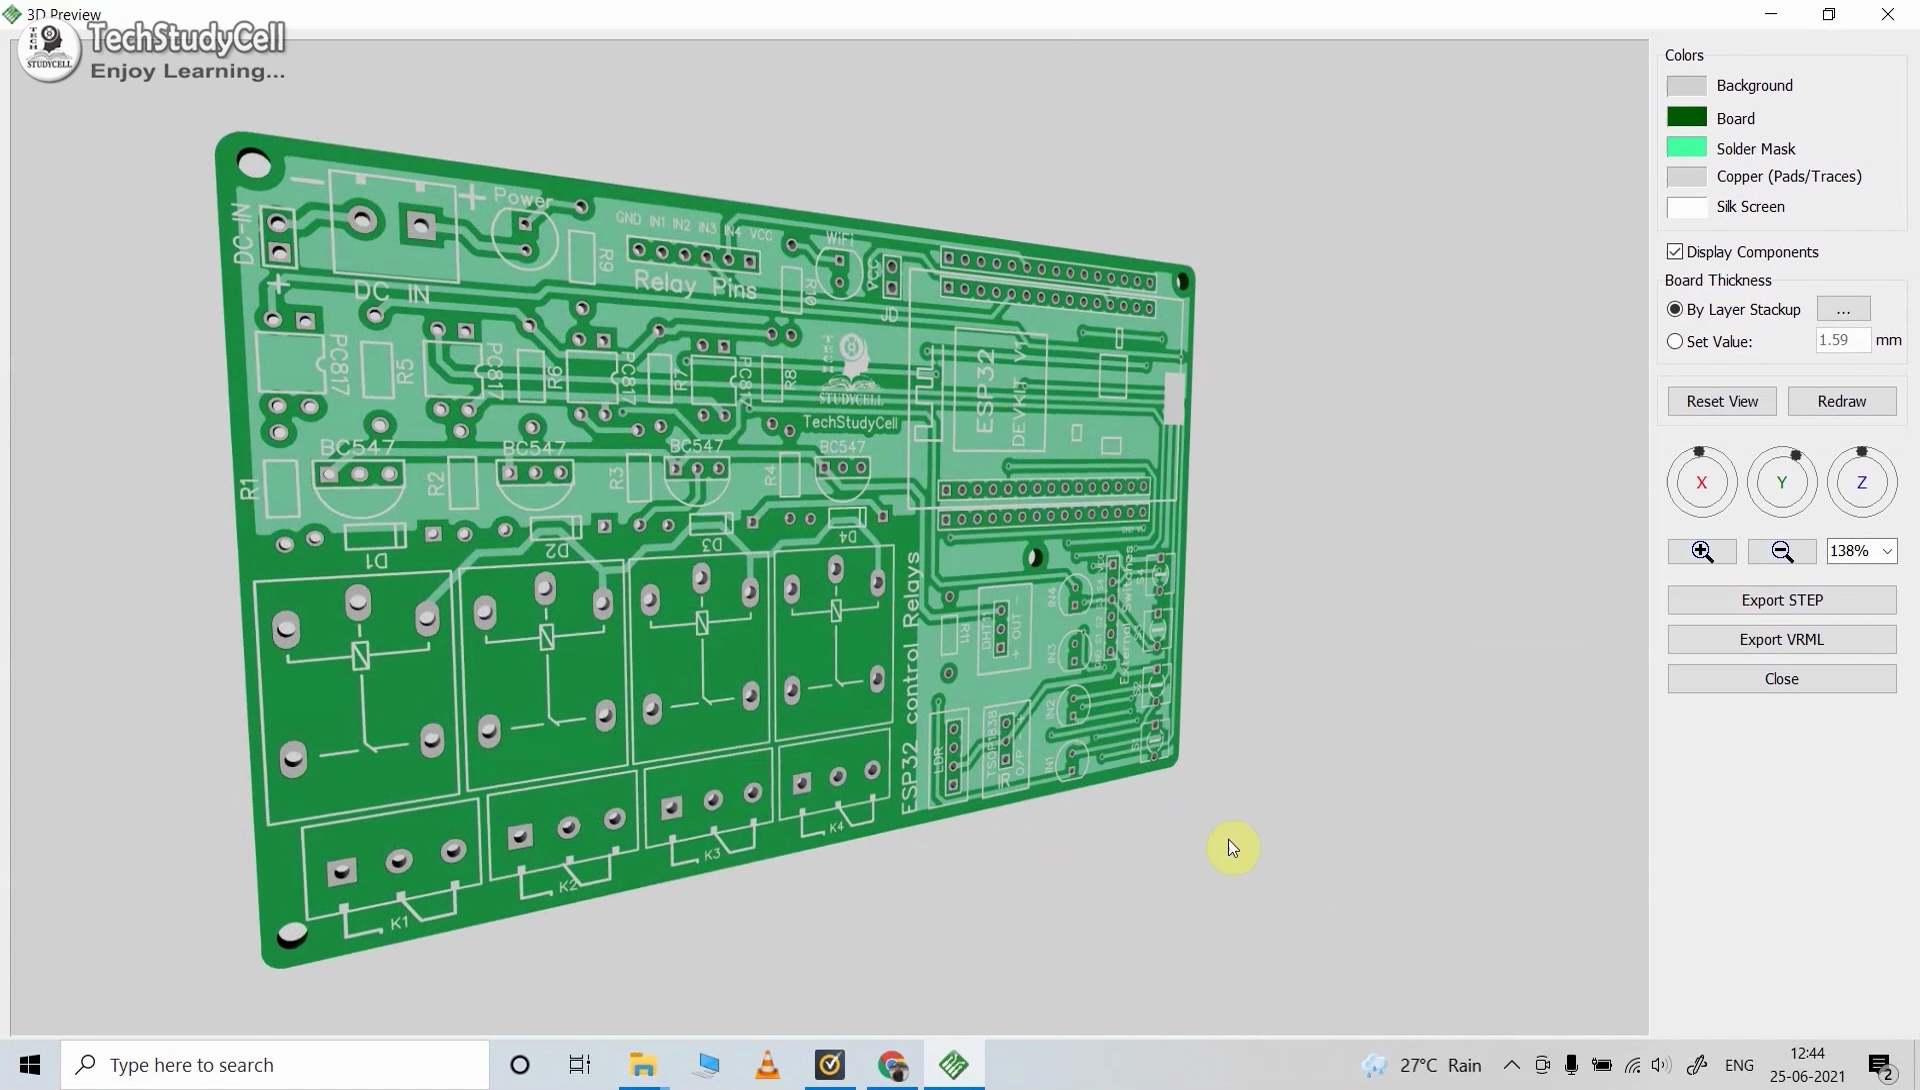1920x1090 pixels.
Task: Enable the Set Value radio button
Action: click(x=1675, y=340)
